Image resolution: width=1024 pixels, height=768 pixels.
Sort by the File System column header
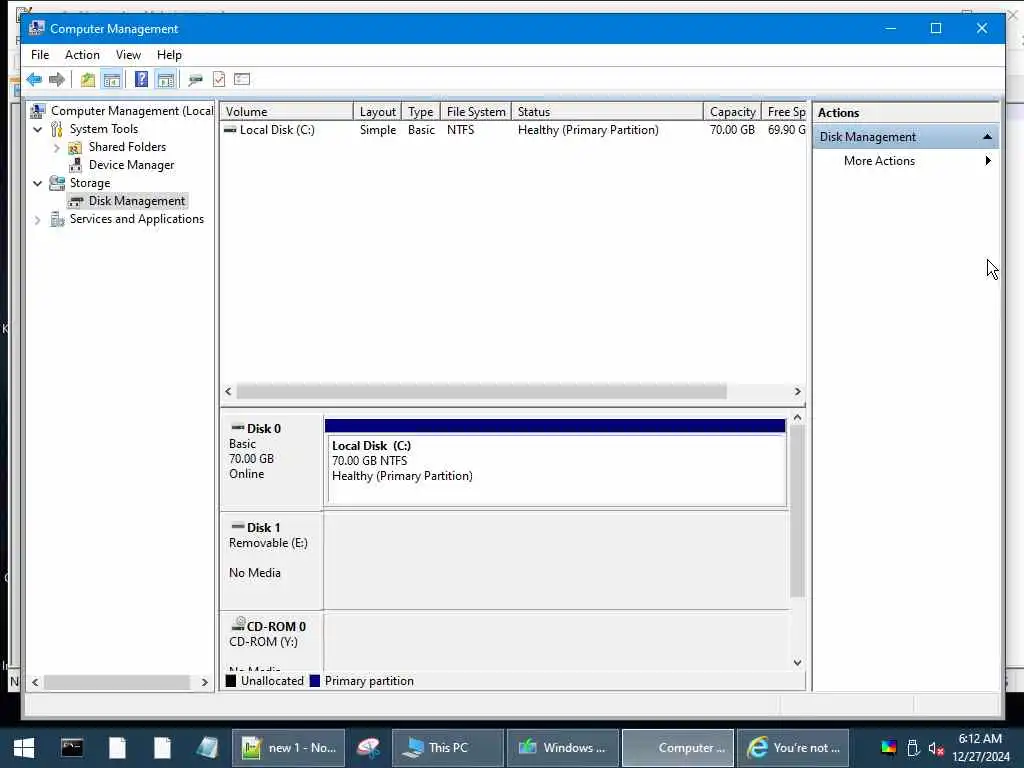point(476,112)
